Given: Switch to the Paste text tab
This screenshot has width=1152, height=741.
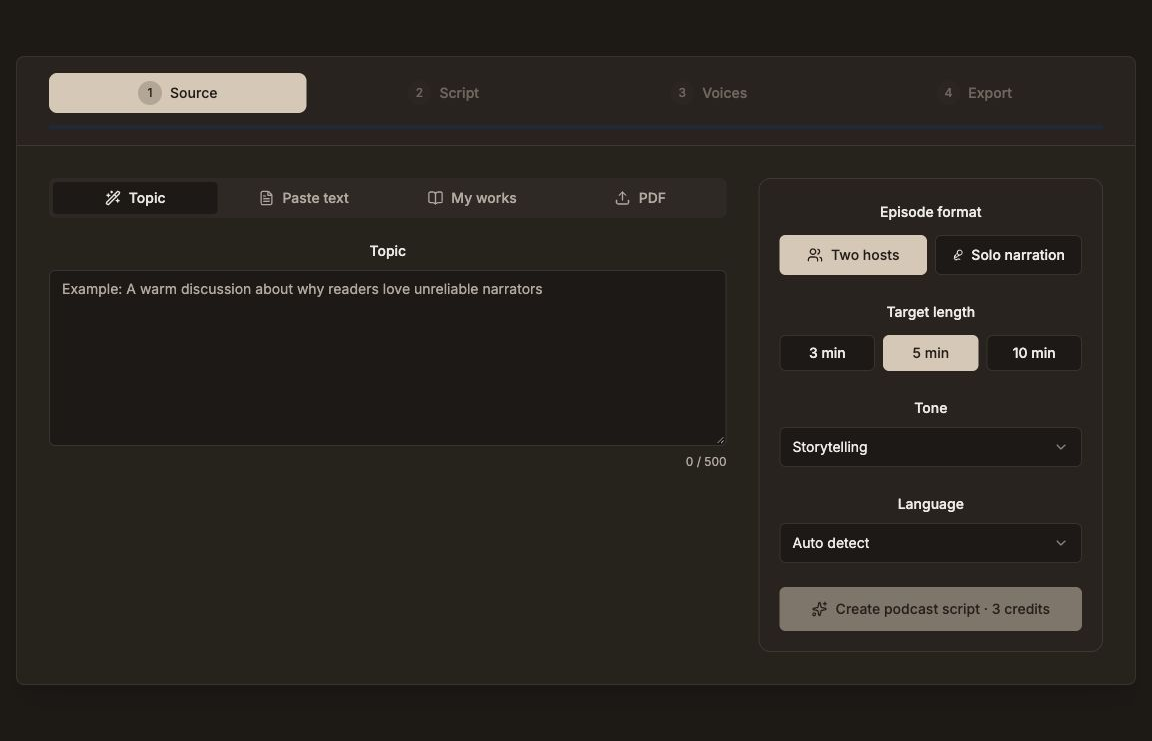Looking at the screenshot, I should pyautogui.click(x=304, y=198).
